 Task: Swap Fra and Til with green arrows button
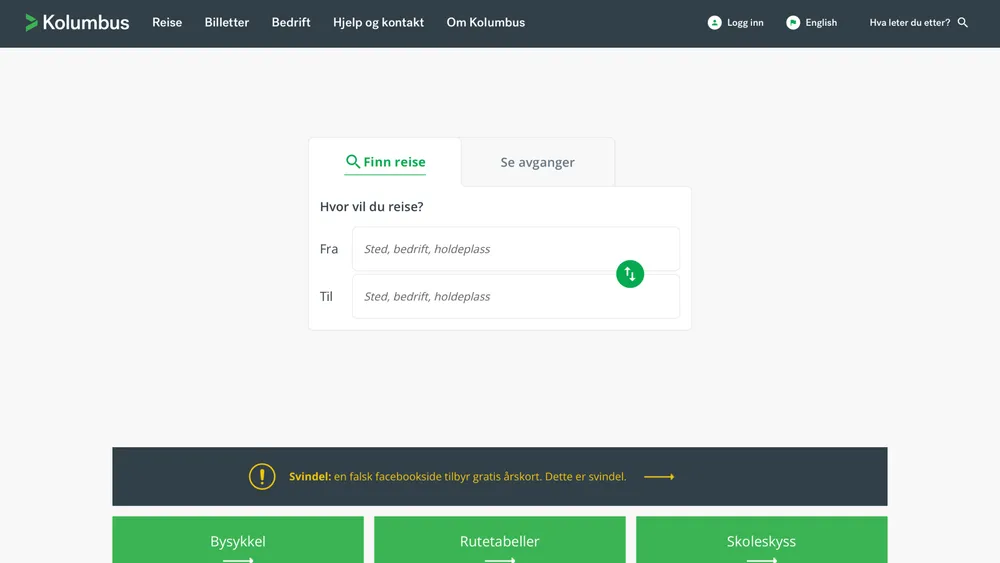(630, 273)
